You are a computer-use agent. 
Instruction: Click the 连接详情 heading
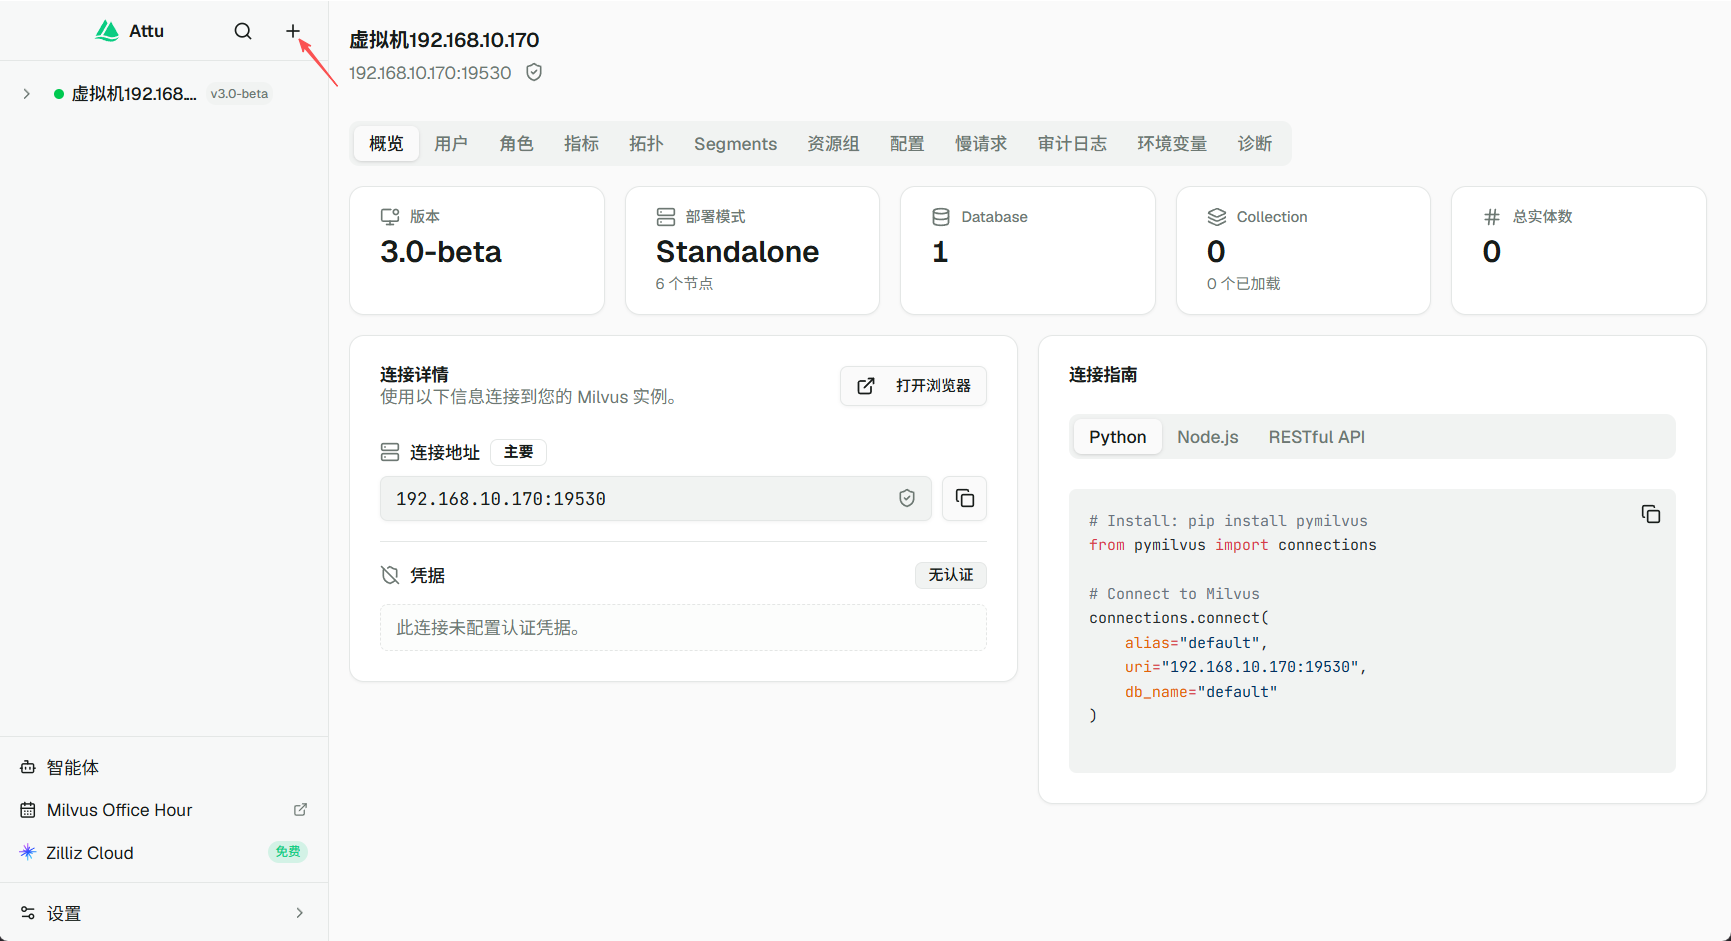click(x=414, y=375)
